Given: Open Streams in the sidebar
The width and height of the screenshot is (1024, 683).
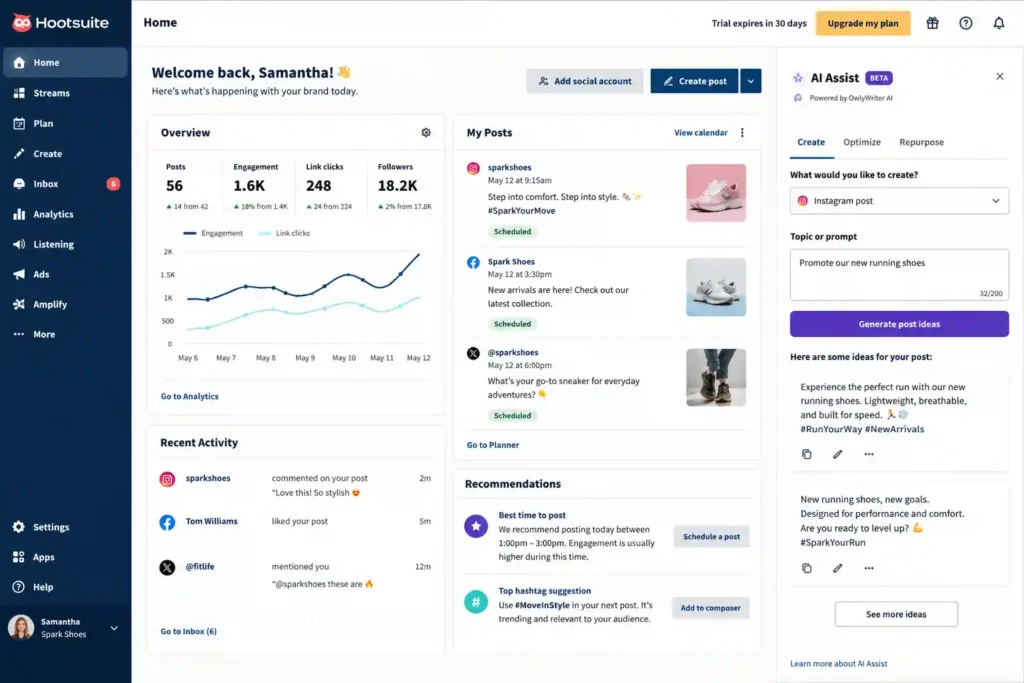Looking at the screenshot, I should pyautogui.click(x=65, y=93).
